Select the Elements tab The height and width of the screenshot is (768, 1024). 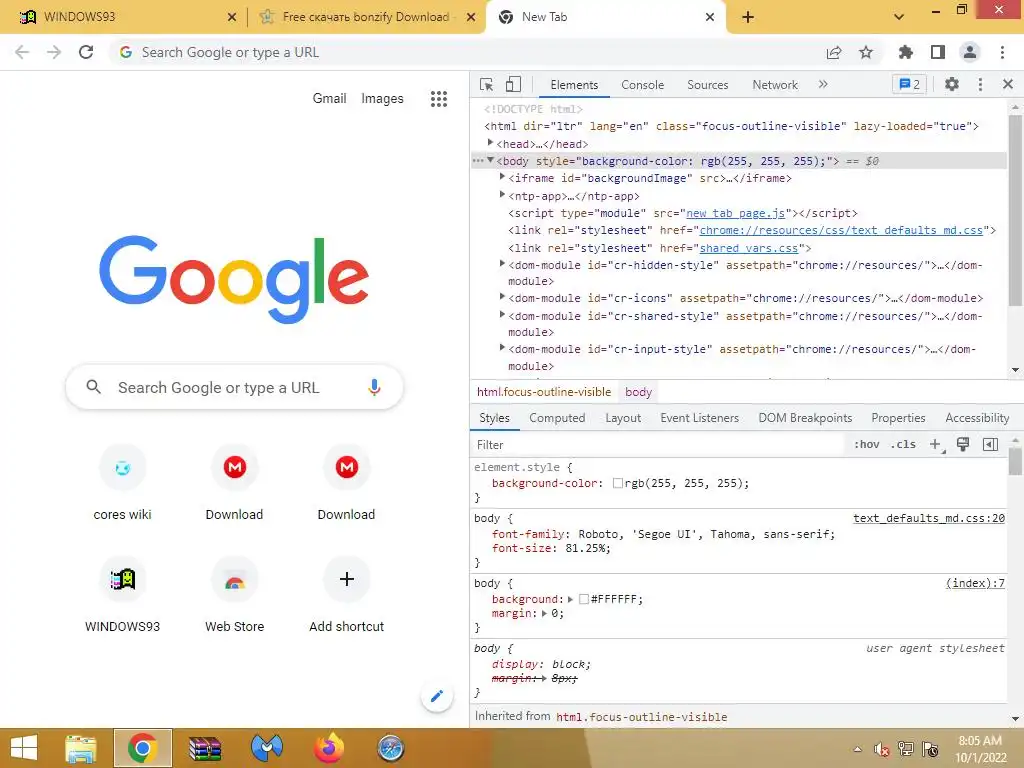coord(574,85)
